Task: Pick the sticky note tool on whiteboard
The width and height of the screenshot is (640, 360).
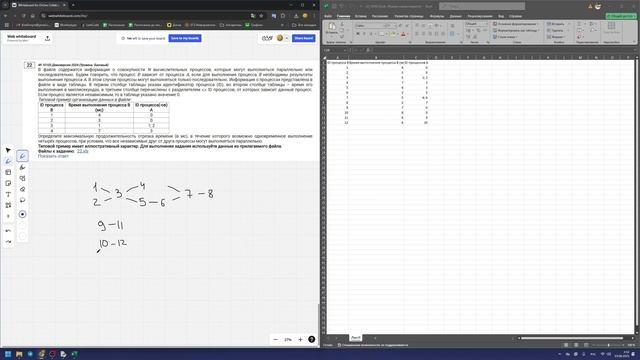Action: 8,183
